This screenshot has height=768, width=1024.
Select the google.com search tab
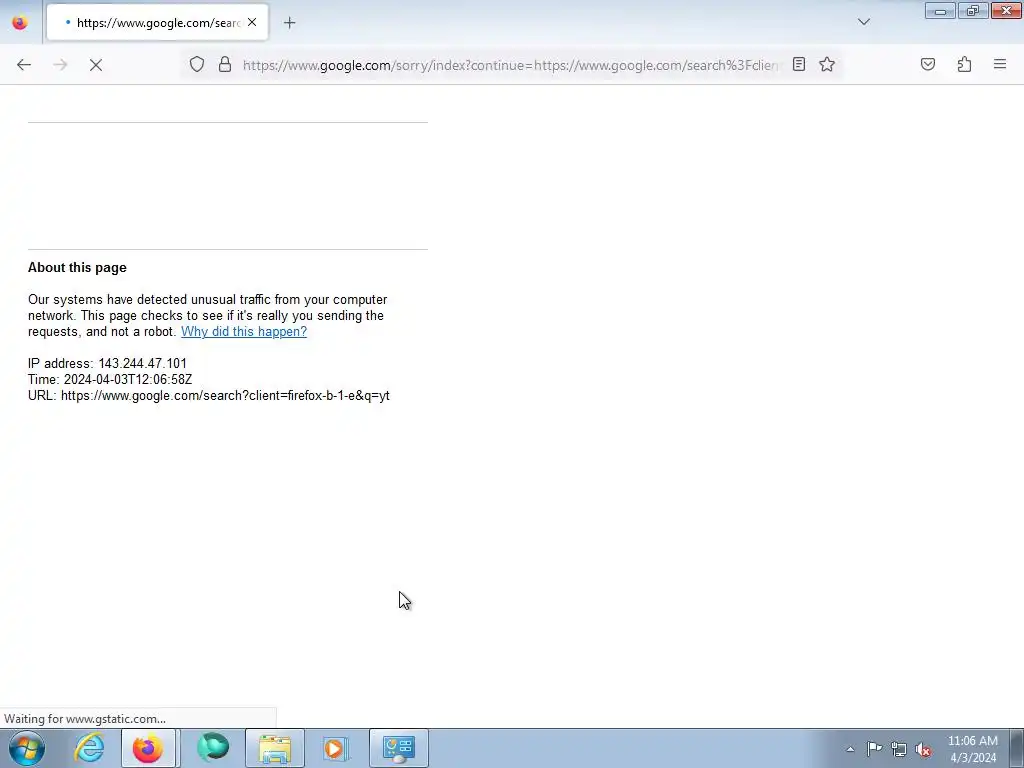(157, 23)
